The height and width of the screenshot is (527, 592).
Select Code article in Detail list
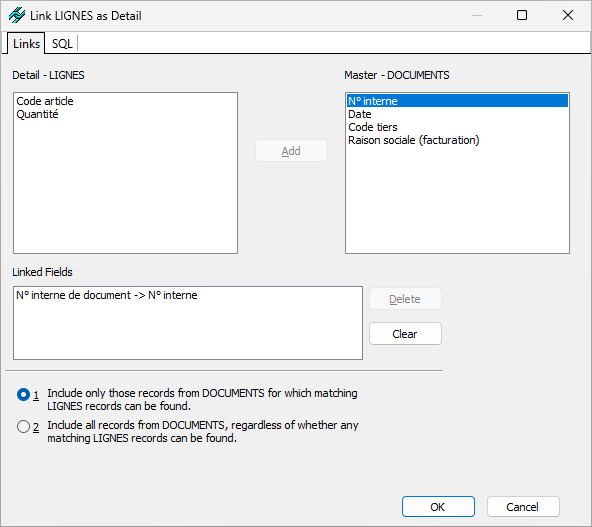click(x=45, y=101)
